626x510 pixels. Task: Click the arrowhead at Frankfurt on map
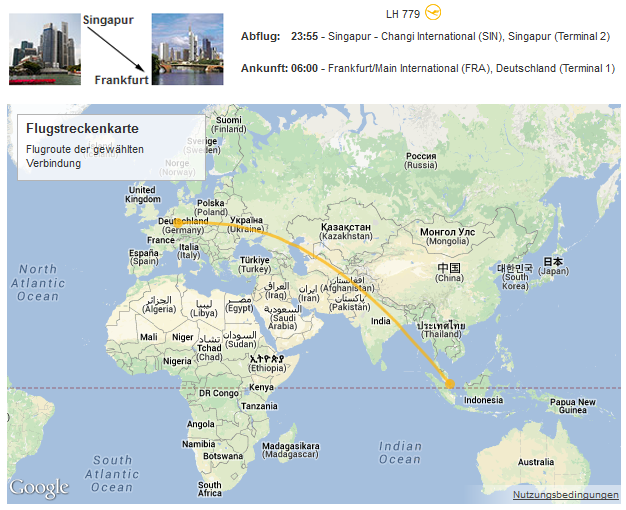177,223
